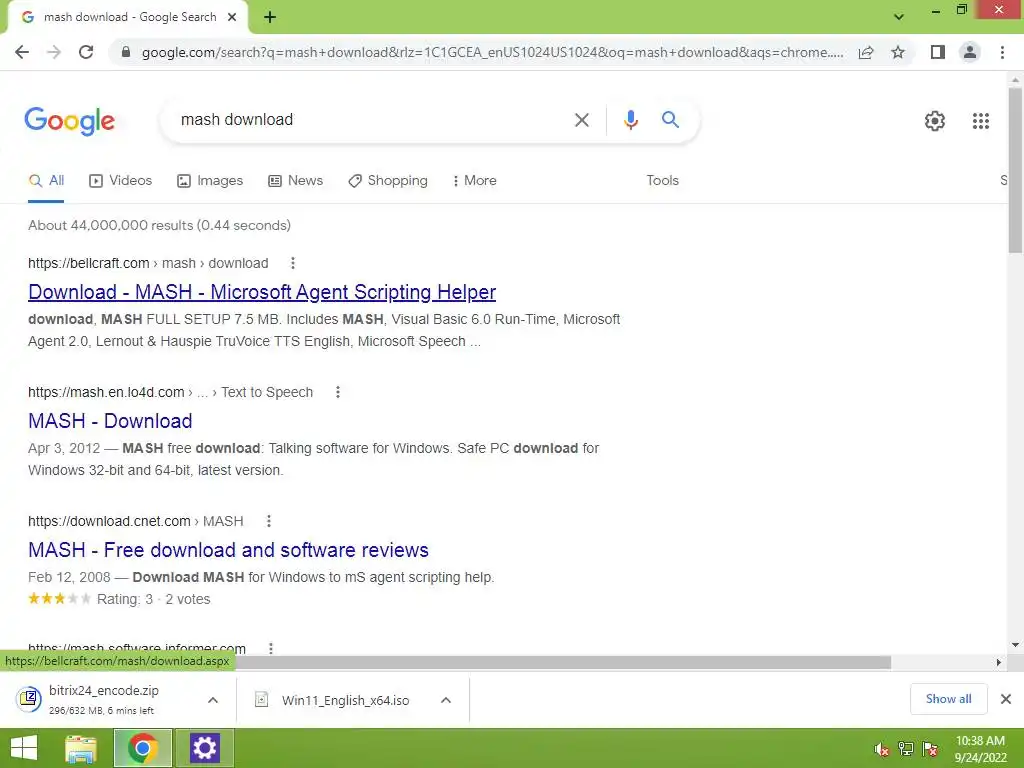The height and width of the screenshot is (768, 1024).
Task: Open Google quick settings gear
Action: [x=935, y=121]
